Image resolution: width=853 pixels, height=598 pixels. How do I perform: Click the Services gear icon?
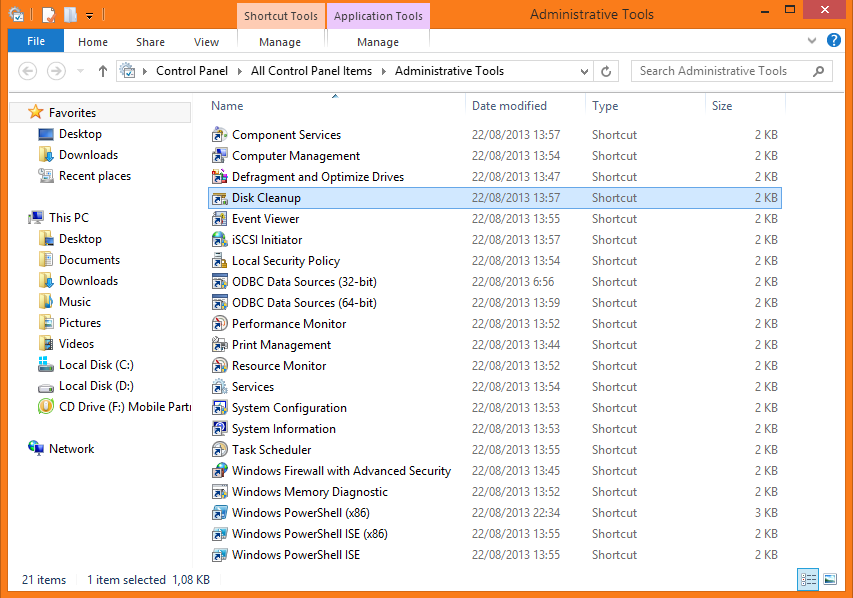tap(219, 386)
